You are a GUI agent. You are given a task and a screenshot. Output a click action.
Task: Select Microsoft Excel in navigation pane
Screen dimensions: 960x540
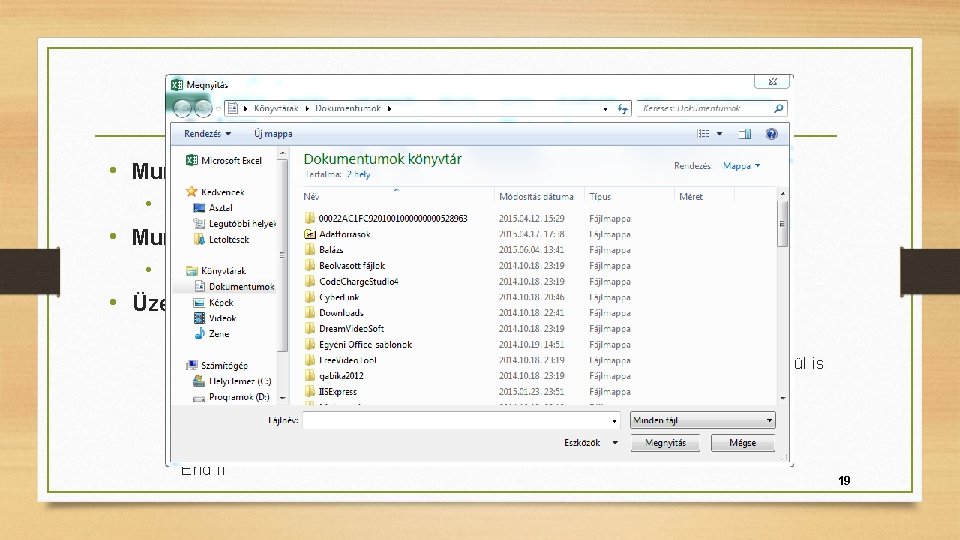(223, 160)
